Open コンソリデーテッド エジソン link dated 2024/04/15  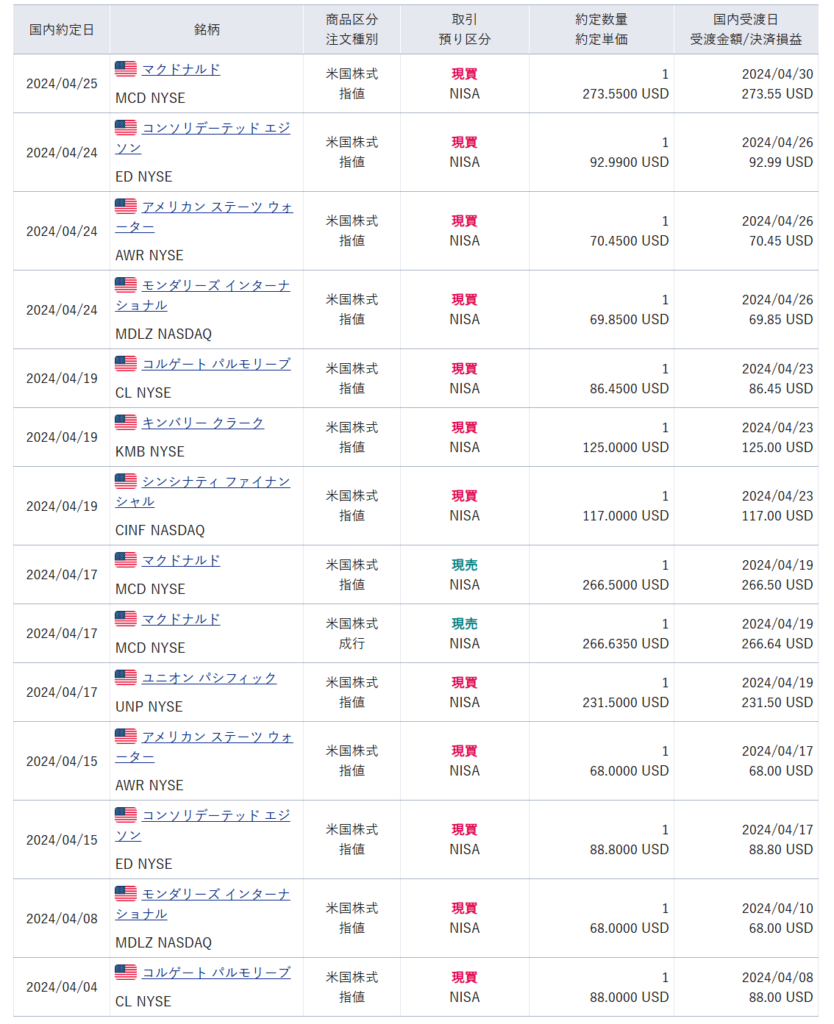(215, 816)
